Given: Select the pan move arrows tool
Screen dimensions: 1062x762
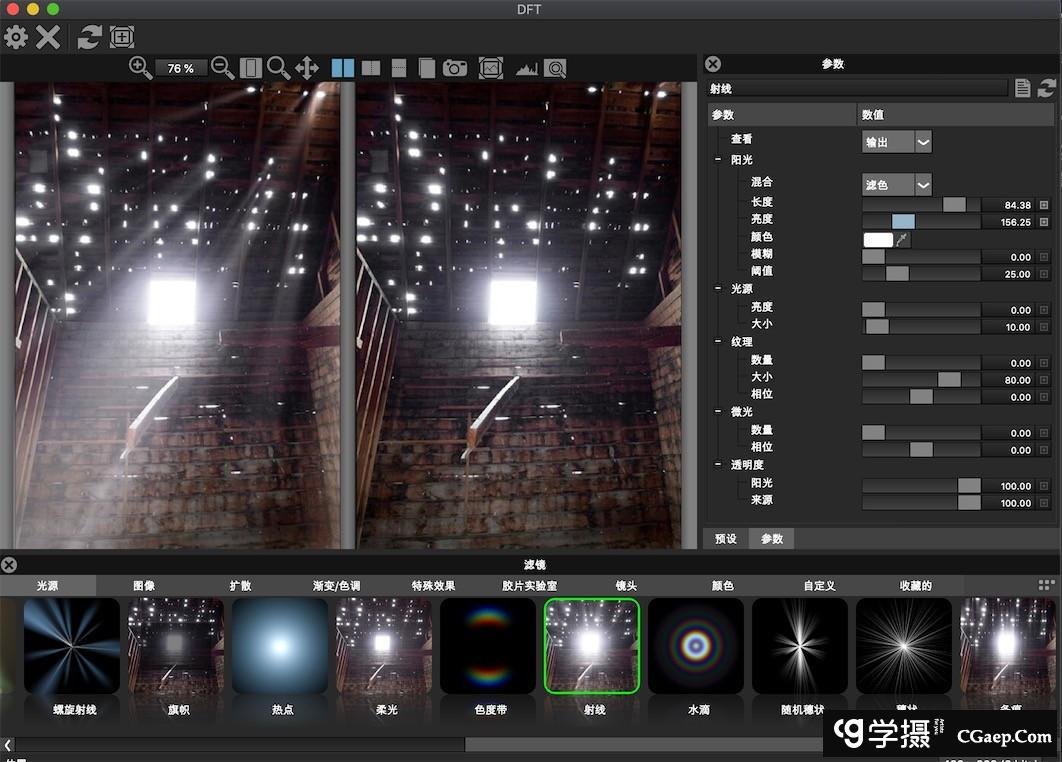Looking at the screenshot, I should point(307,68).
